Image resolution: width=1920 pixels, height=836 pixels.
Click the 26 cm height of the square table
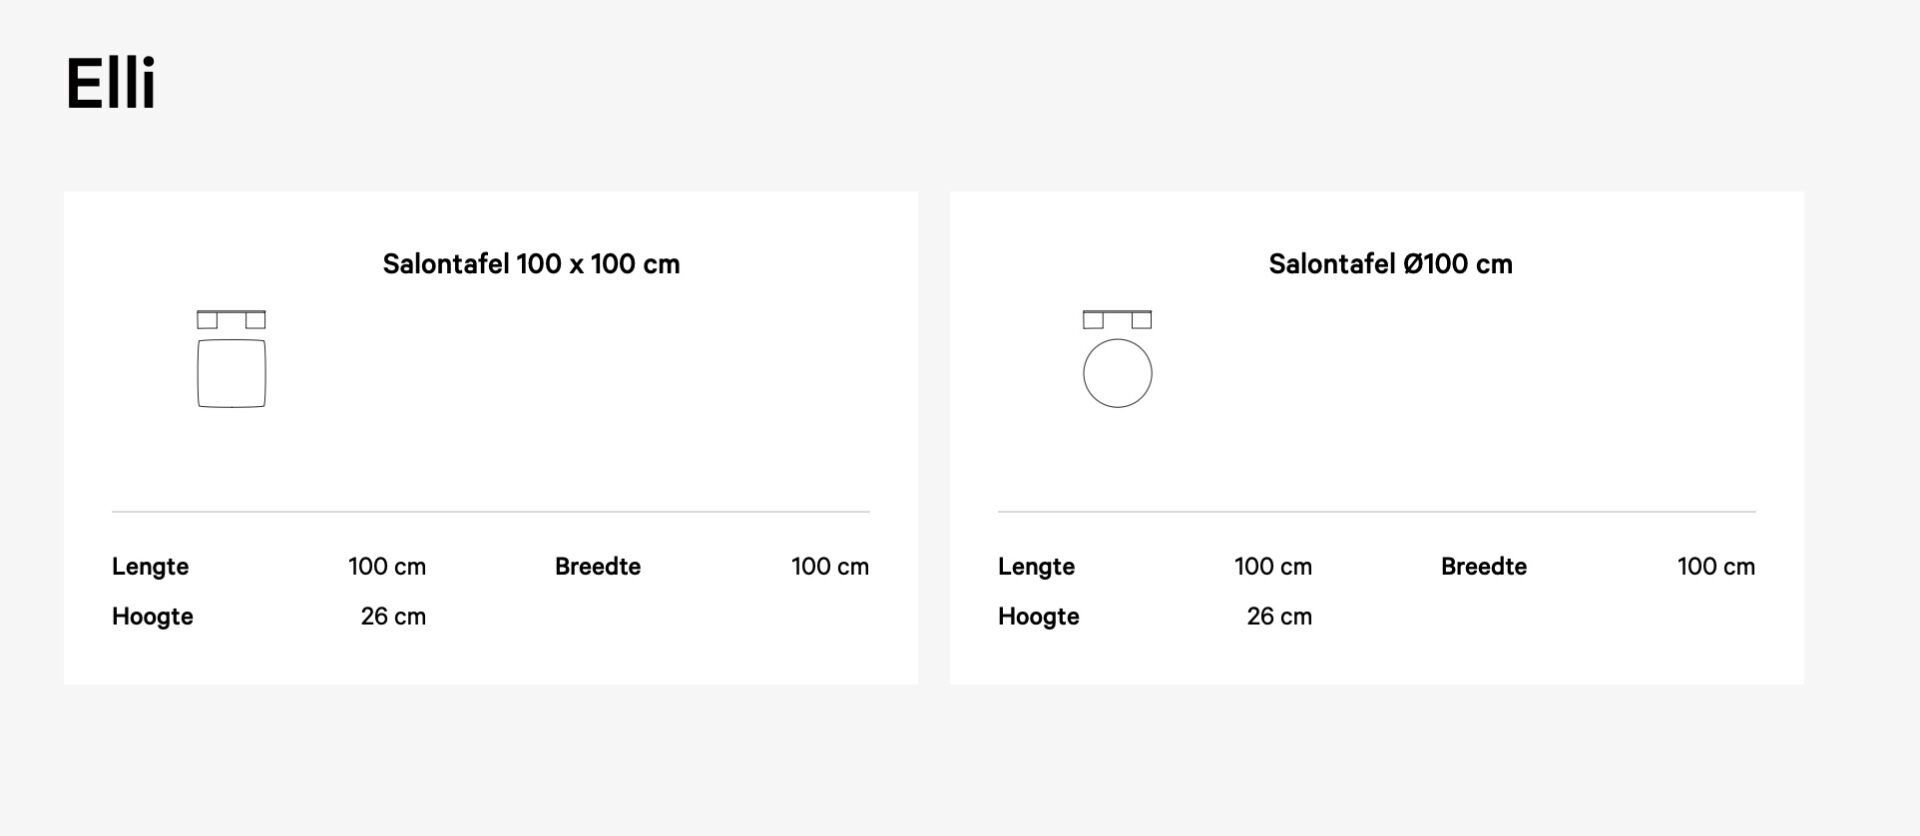[393, 617]
